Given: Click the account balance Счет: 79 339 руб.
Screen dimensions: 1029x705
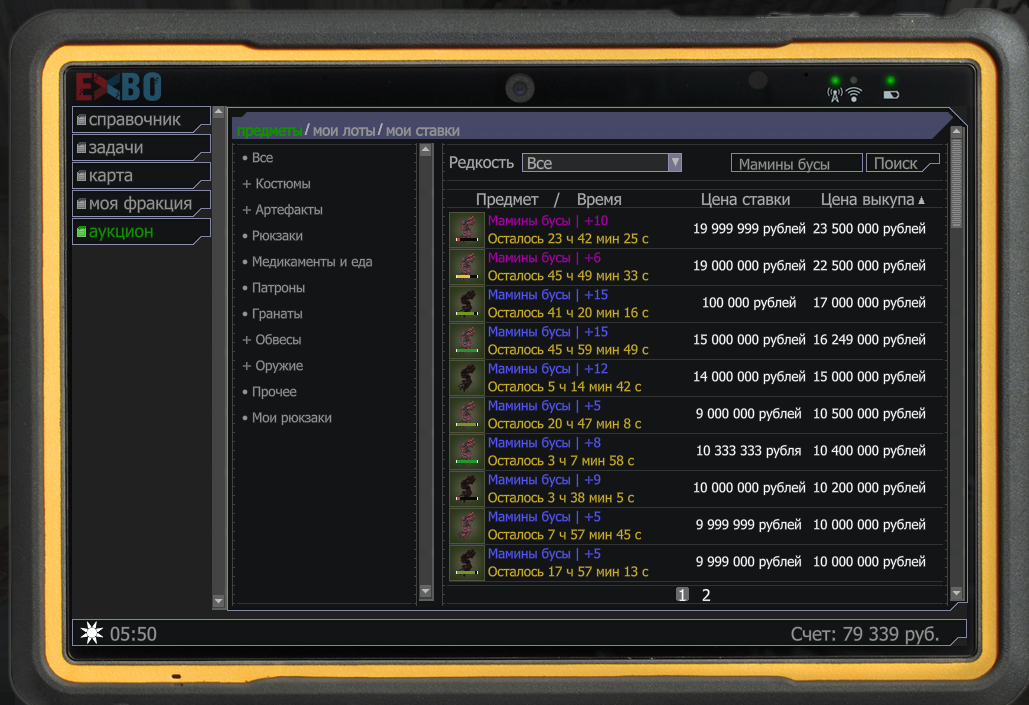Looking at the screenshot, I should tap(864, 634).
